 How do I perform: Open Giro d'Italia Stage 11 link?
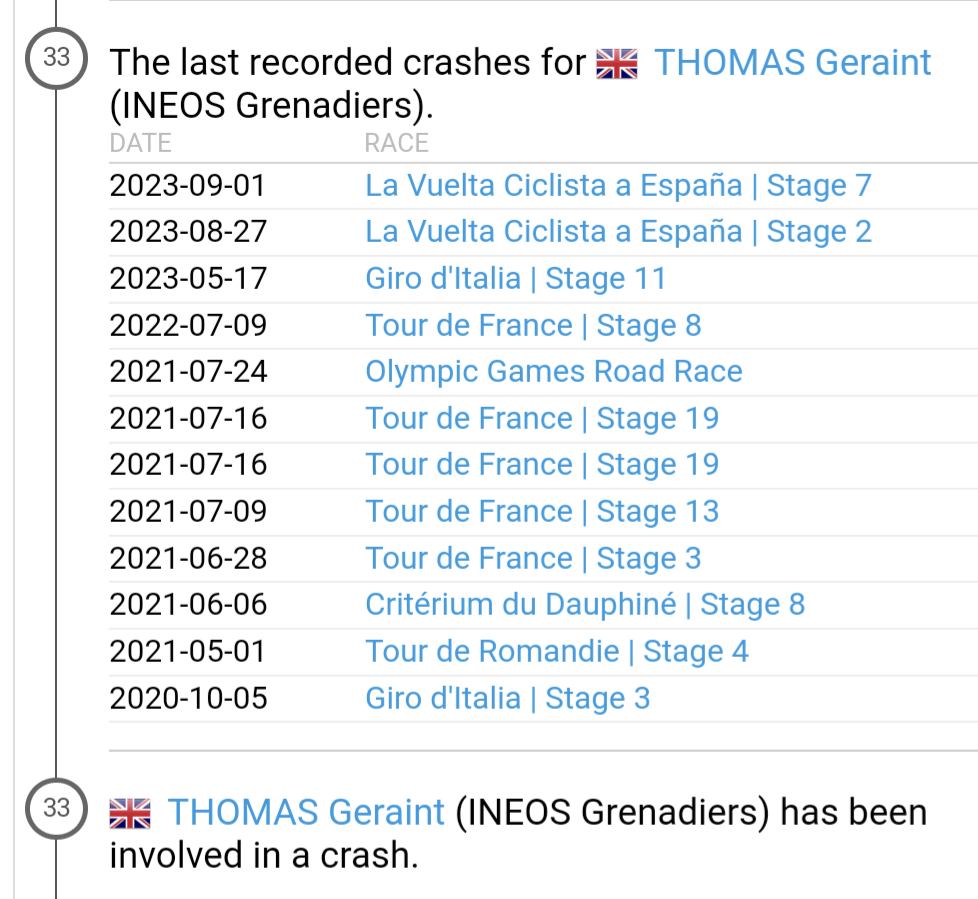(x=515, y=278)
